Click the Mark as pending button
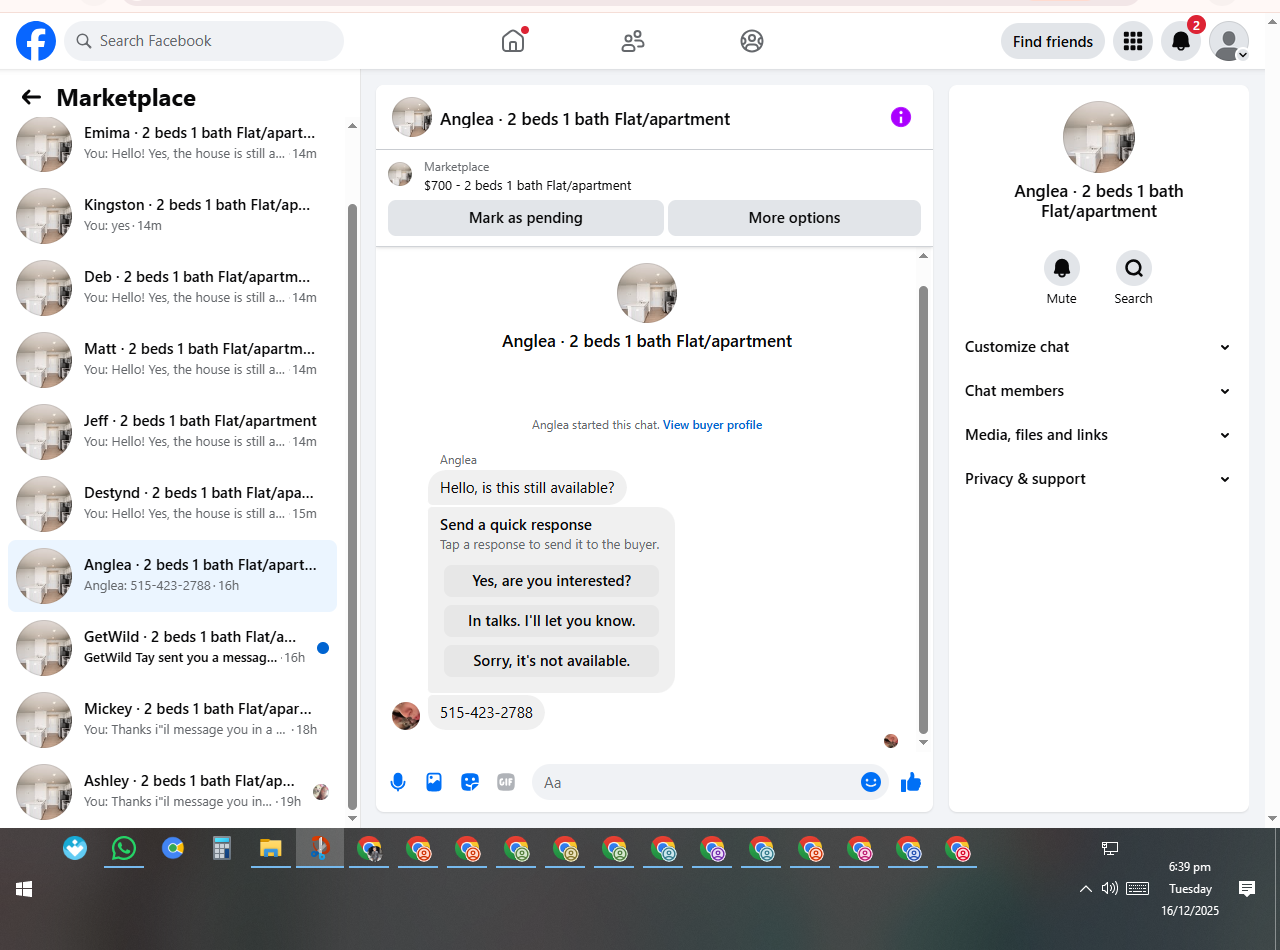The height and width of the screenshot is (950, 1280). (526, 218)
